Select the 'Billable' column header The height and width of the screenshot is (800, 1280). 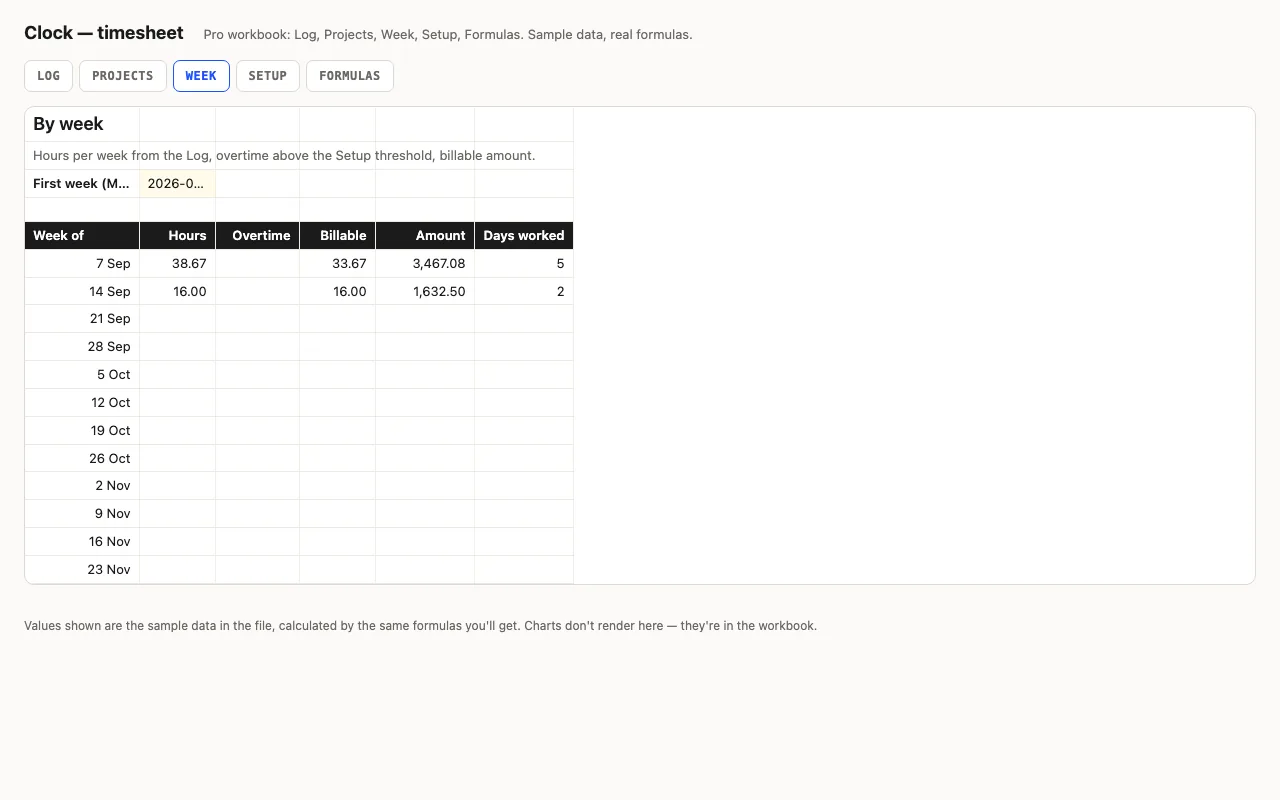click(x=337, y=236)
